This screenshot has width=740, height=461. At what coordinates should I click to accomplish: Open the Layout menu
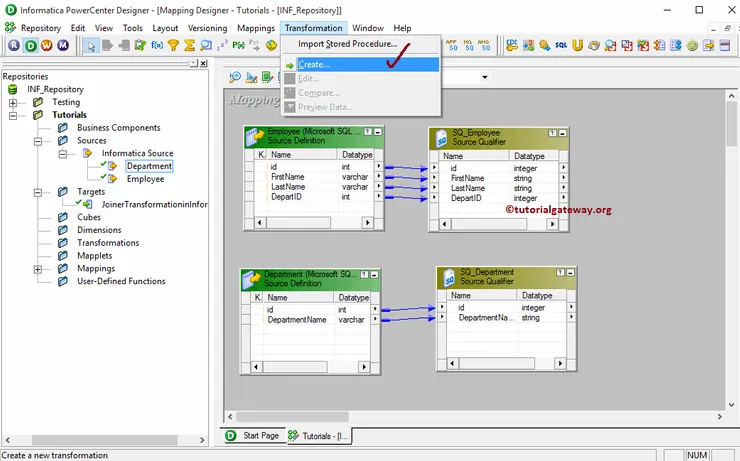(165, 28)
